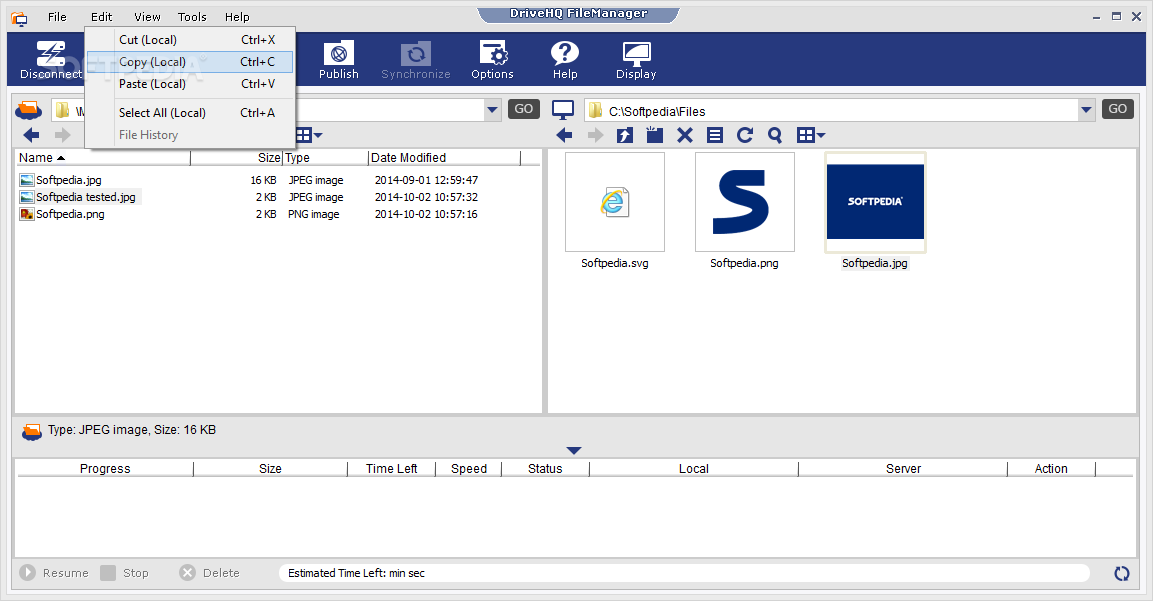This screenshot has height=601, width=1153.
Task: Sort remote files by Type column
Action: (x=326, y=157)
